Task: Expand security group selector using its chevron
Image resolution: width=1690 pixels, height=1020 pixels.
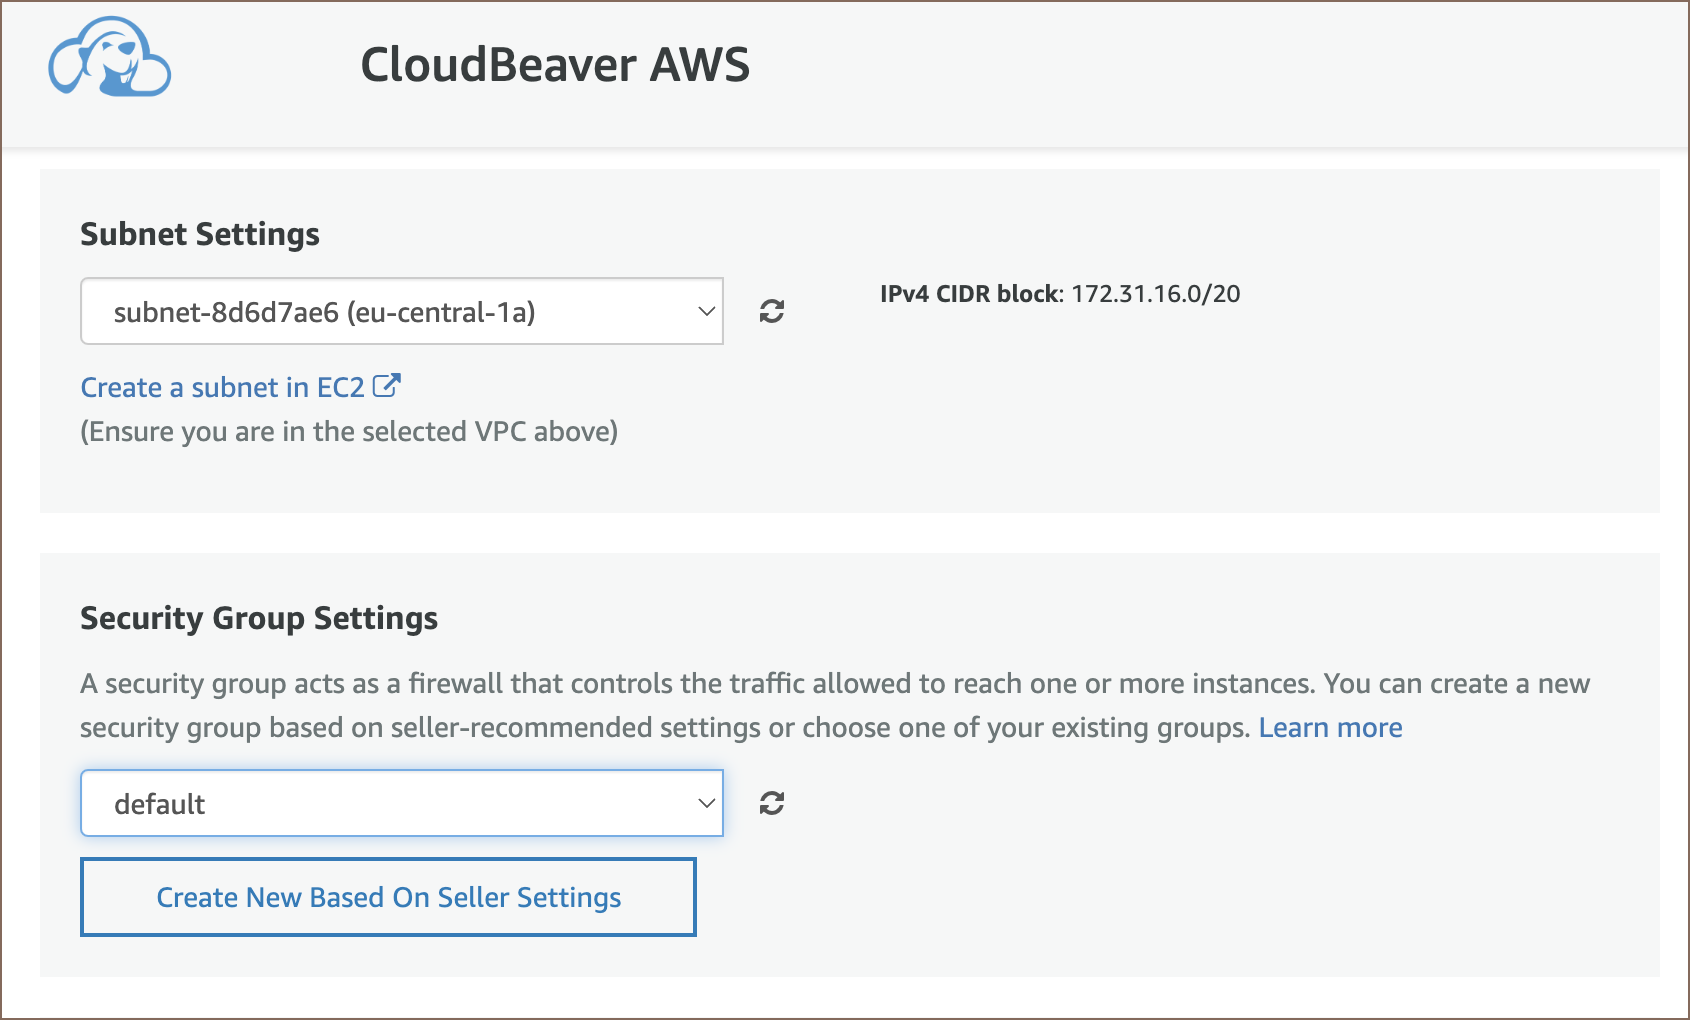Action: pos(706,803)
